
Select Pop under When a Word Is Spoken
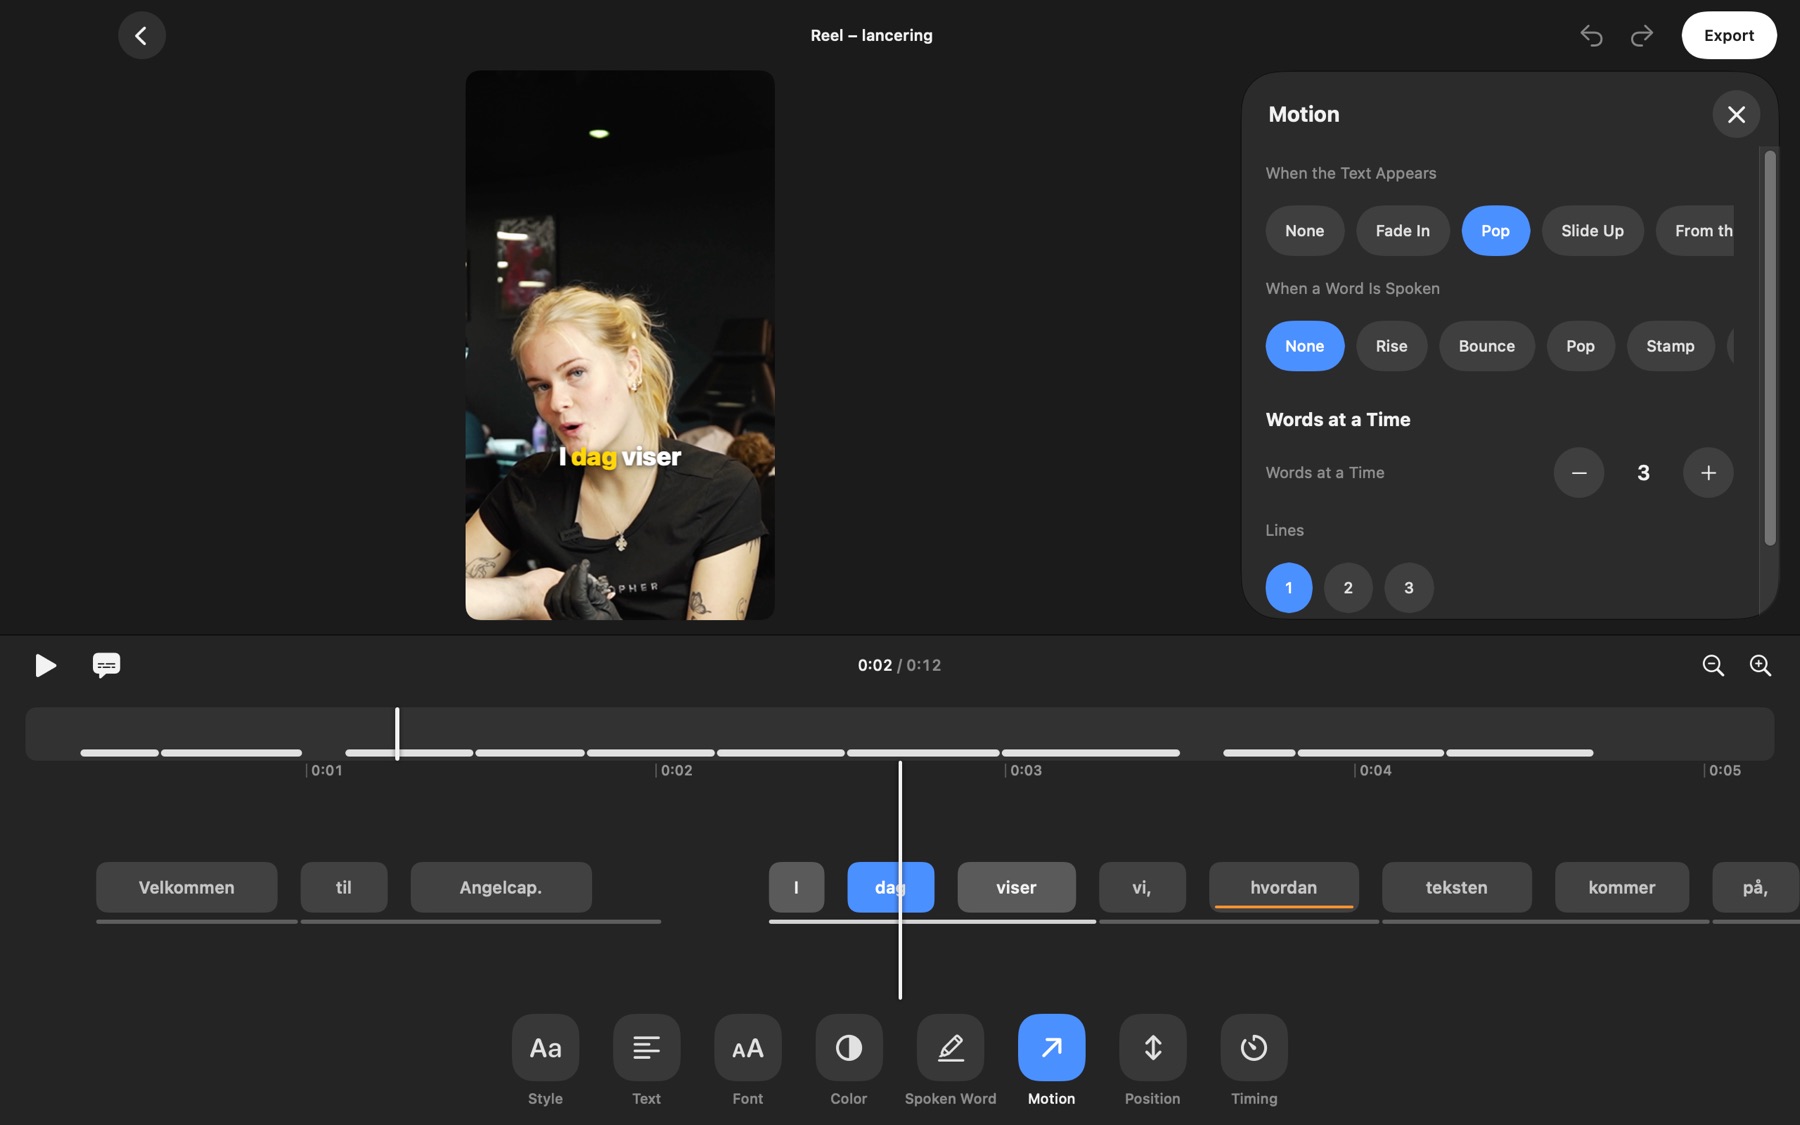coord(1580,346)
